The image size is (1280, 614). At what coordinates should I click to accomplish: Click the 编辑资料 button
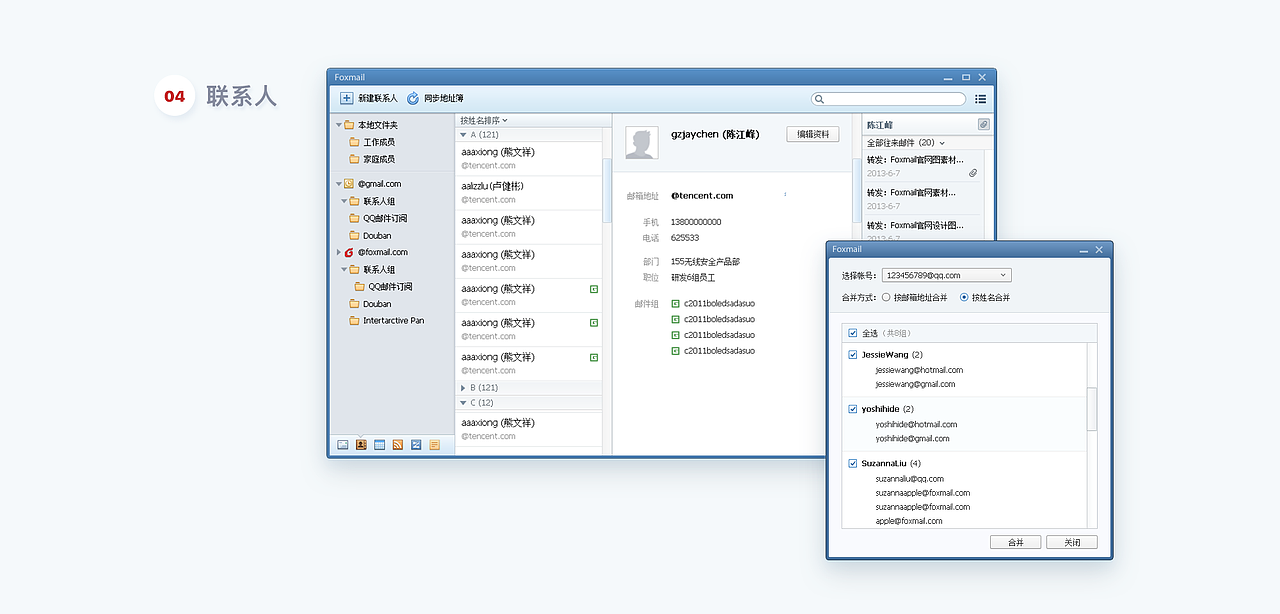pos(812,134)
